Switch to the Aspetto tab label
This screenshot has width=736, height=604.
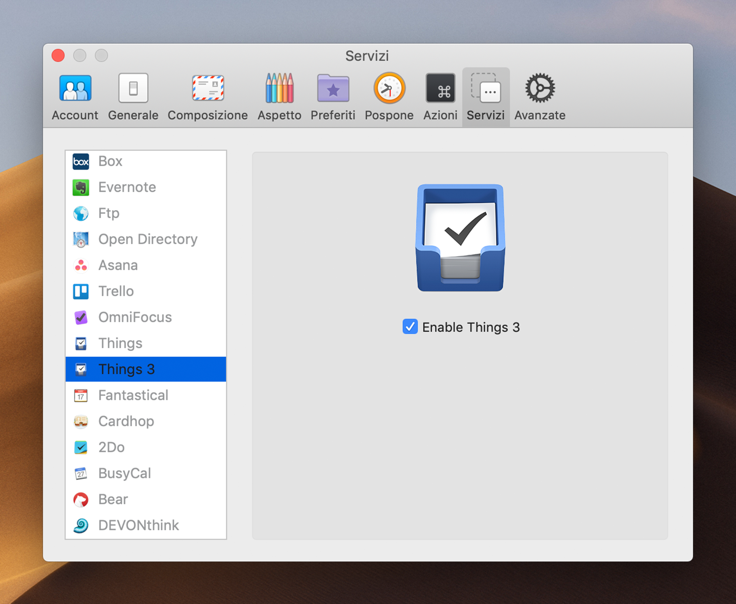click(279, 115)
